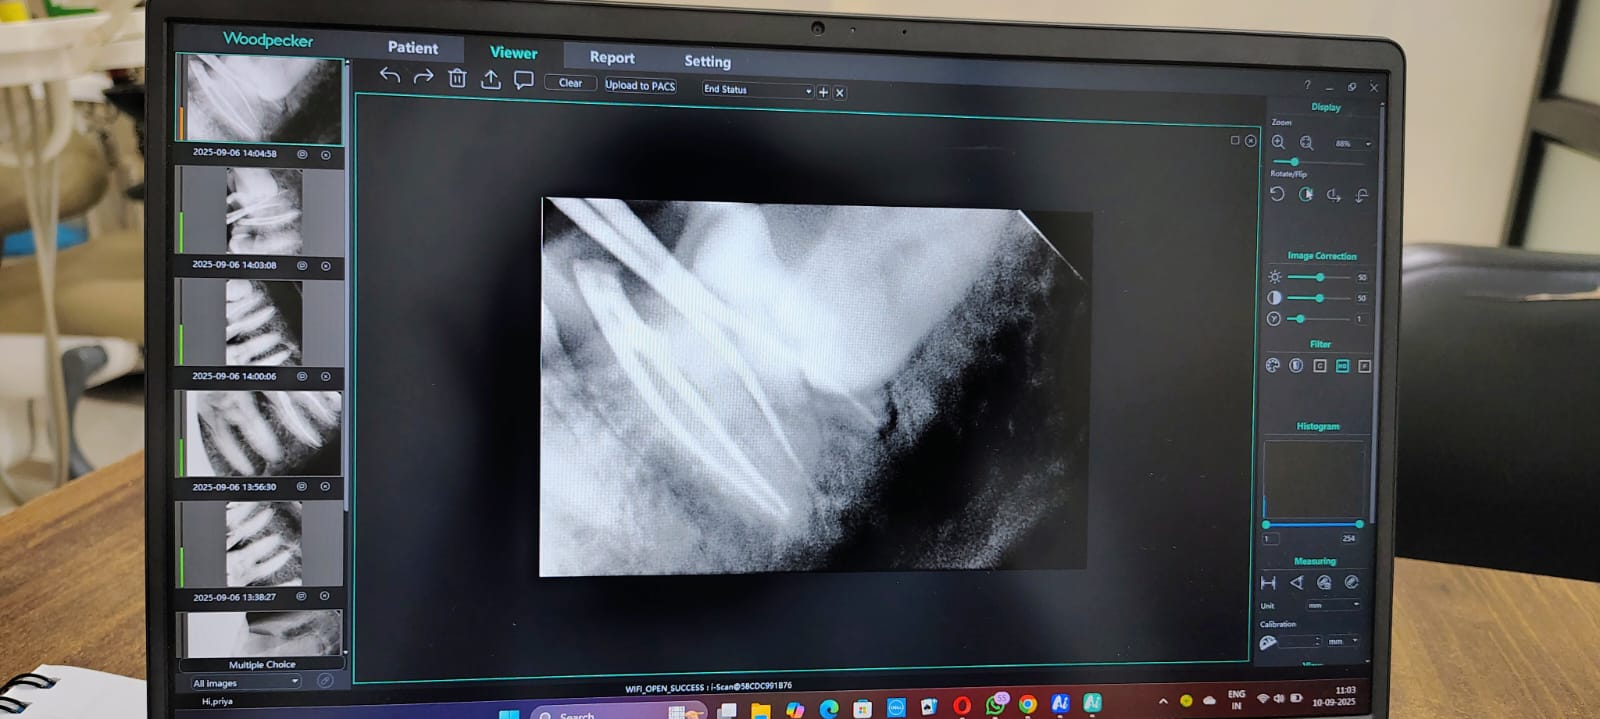Apply the C filter icon

pyautogui.click(x=1320, y=366)
